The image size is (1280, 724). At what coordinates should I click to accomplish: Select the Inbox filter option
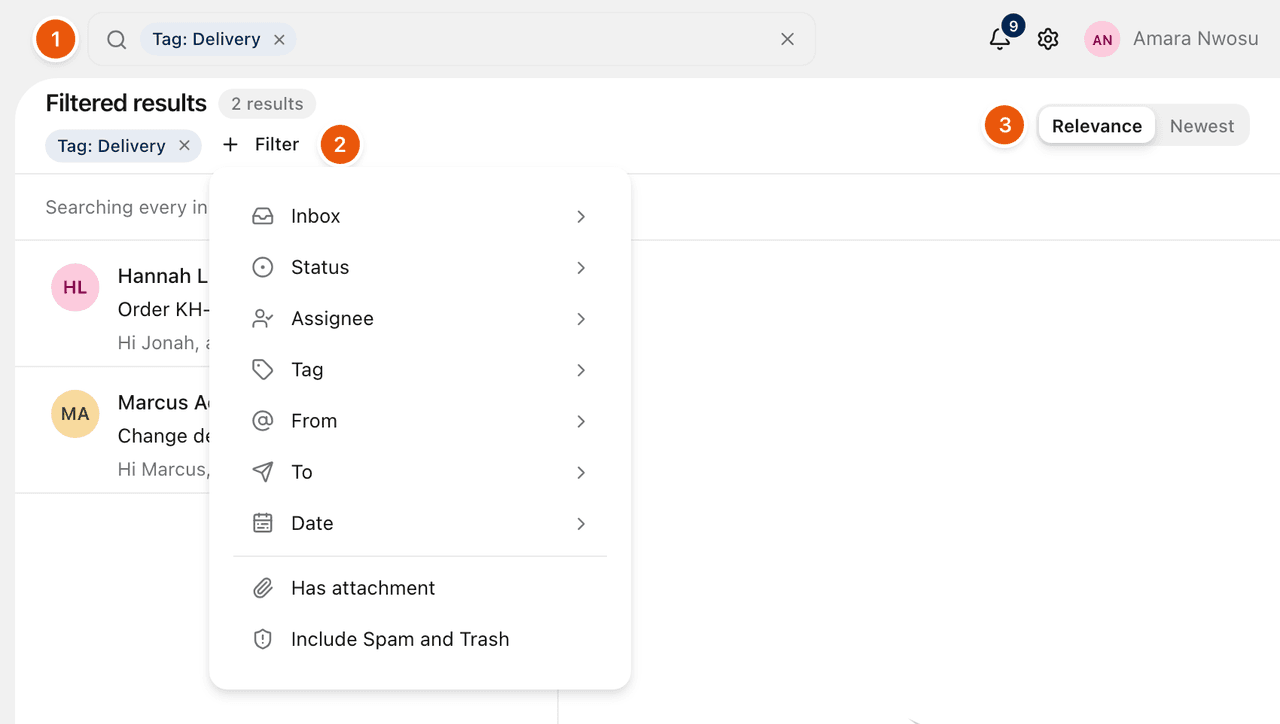(x=420, y=216)
